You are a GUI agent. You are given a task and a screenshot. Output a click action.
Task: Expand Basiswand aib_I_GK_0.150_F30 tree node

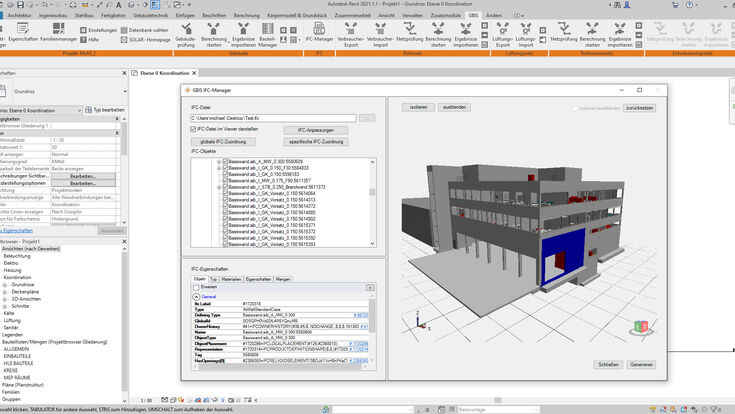219,168
